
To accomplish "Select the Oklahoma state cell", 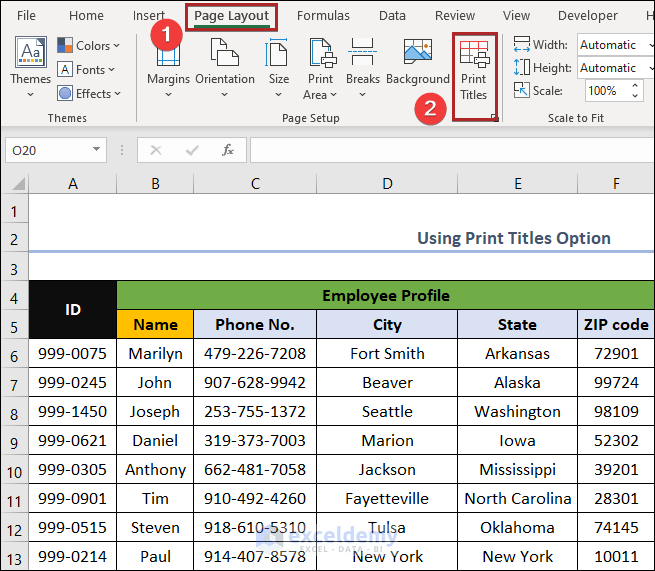I will [518, 528].
